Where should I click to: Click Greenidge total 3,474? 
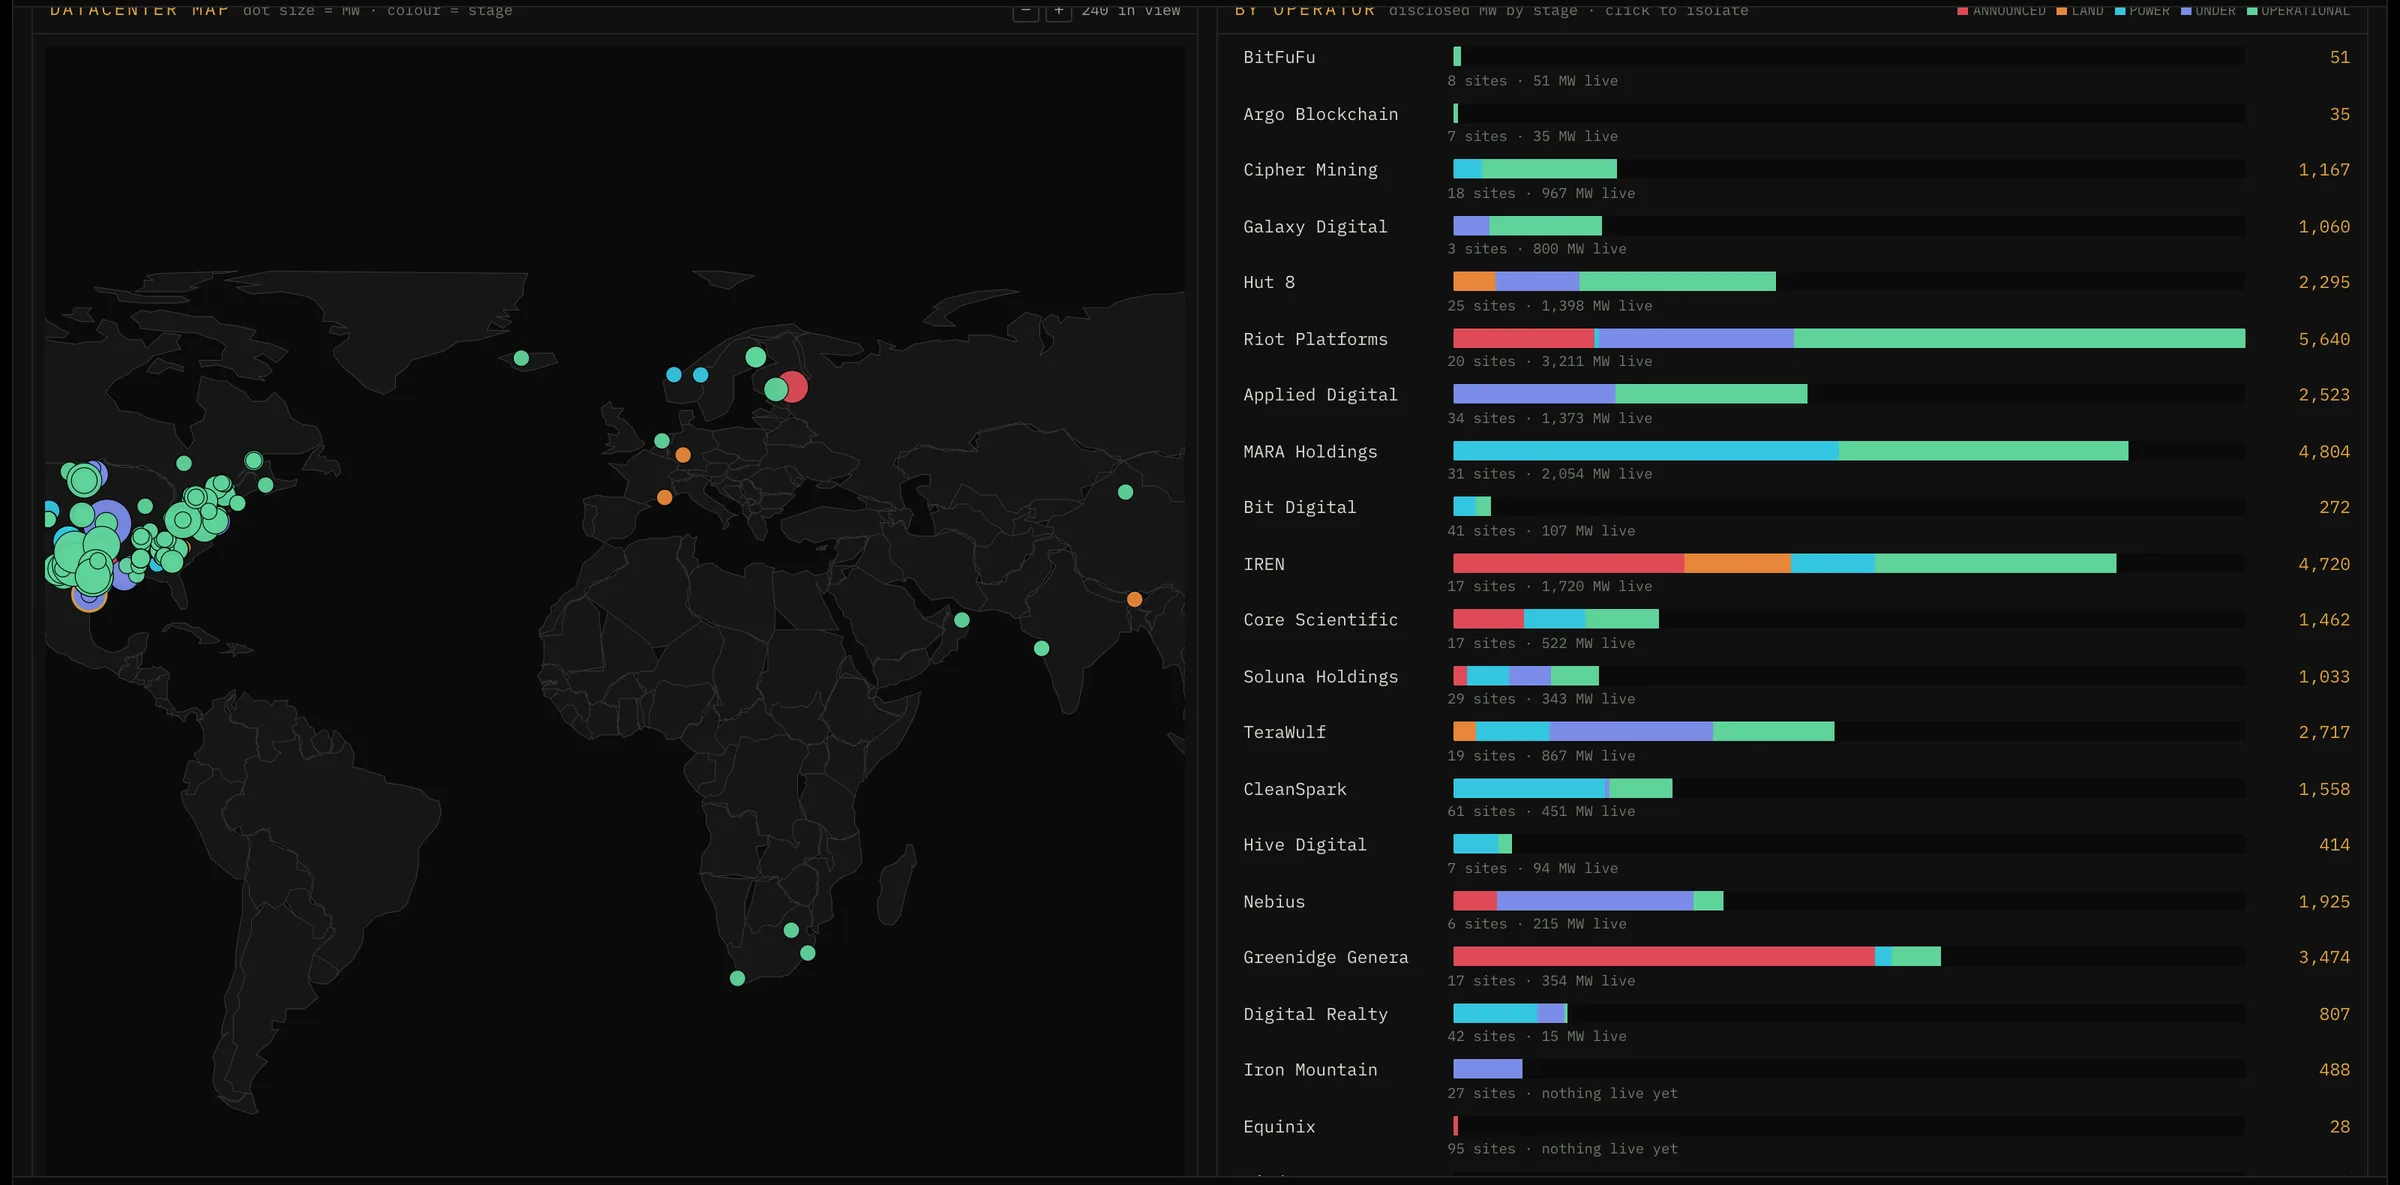click(x=2324, y=957)
